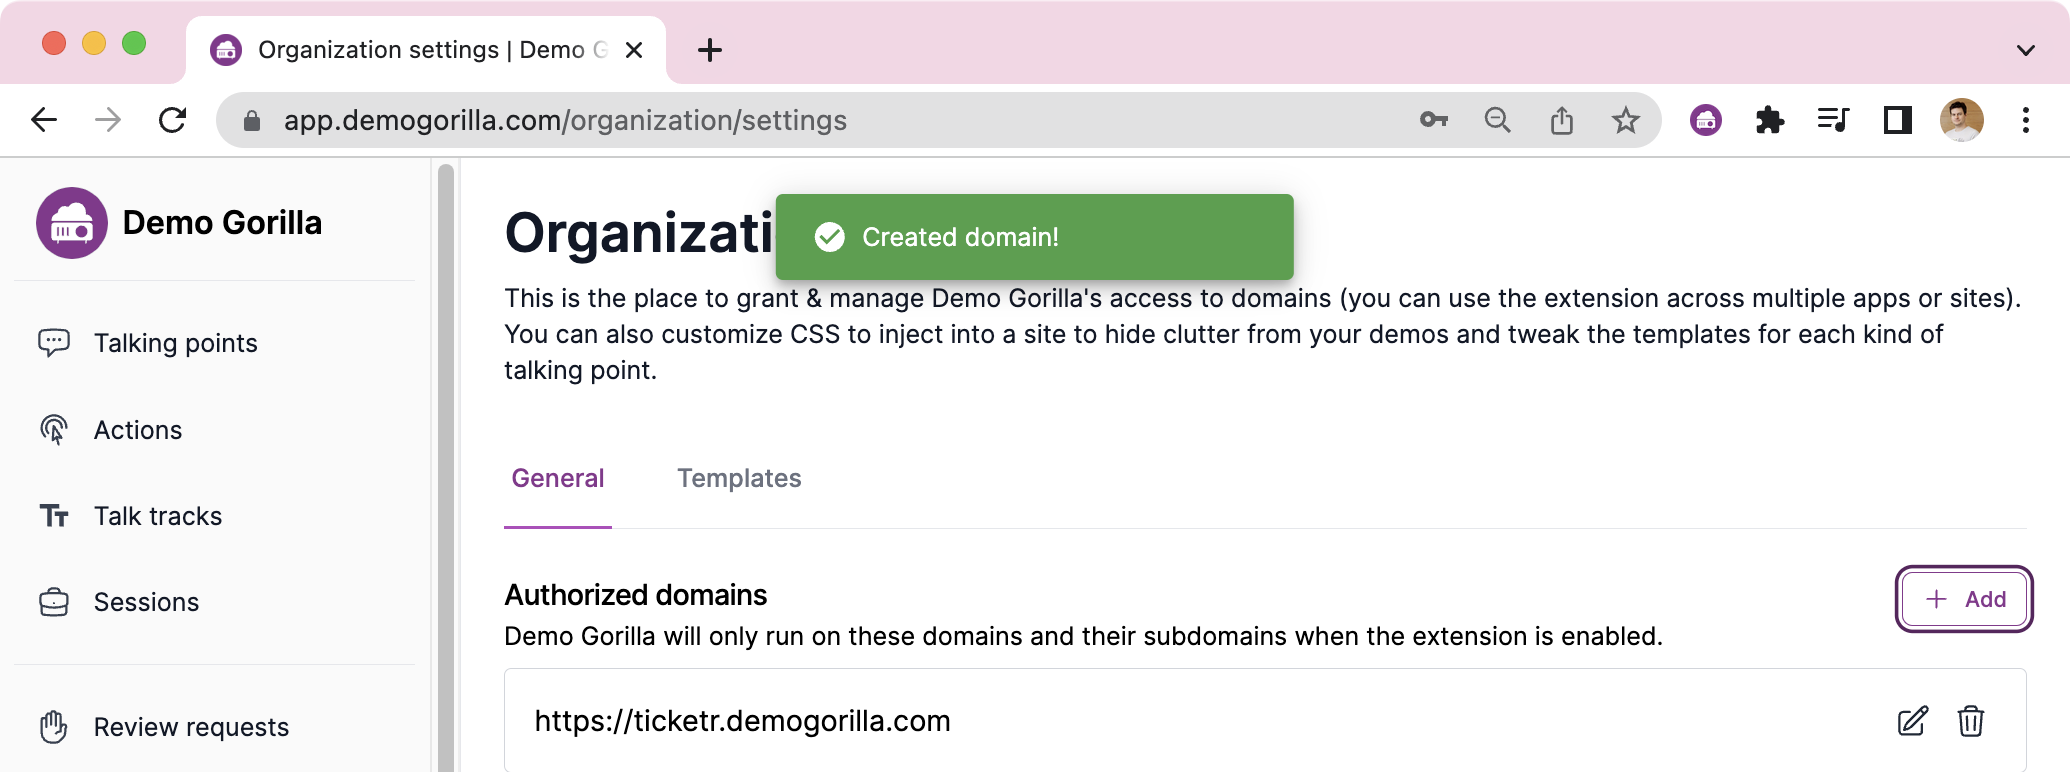The height and width of the screenshot is (772, 2070).
Task: Go forward in browser history
Action: [108, 120]
